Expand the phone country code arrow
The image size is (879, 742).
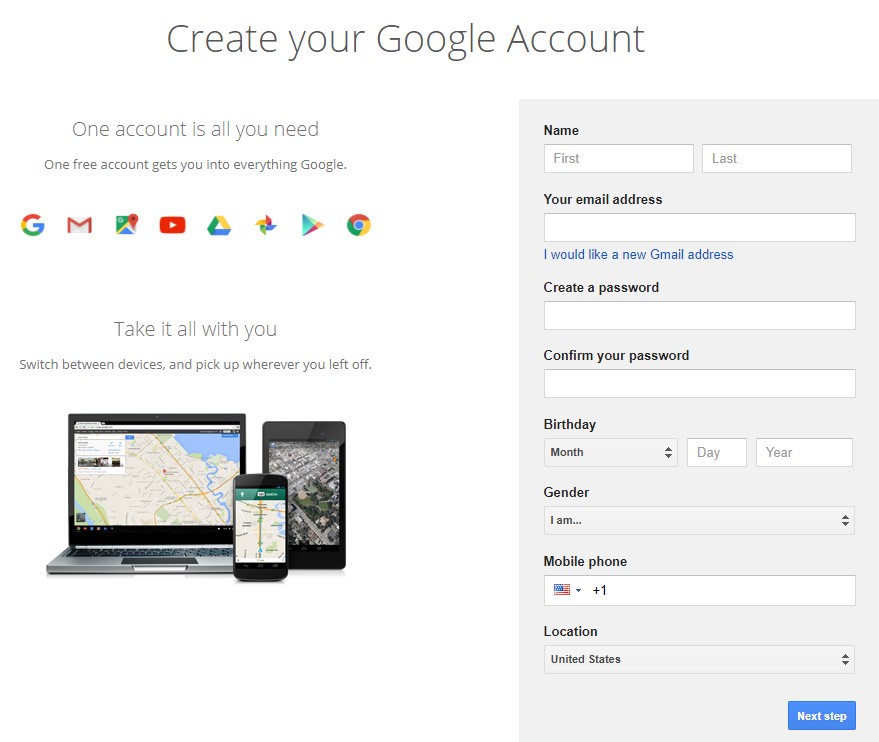579,590
